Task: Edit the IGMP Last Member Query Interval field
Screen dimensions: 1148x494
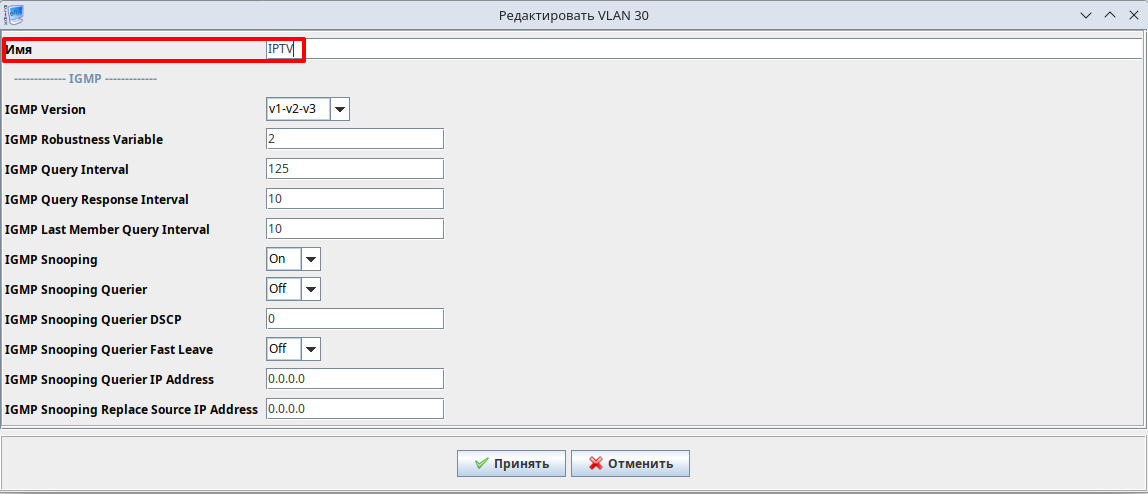Action: coord(354,229)
